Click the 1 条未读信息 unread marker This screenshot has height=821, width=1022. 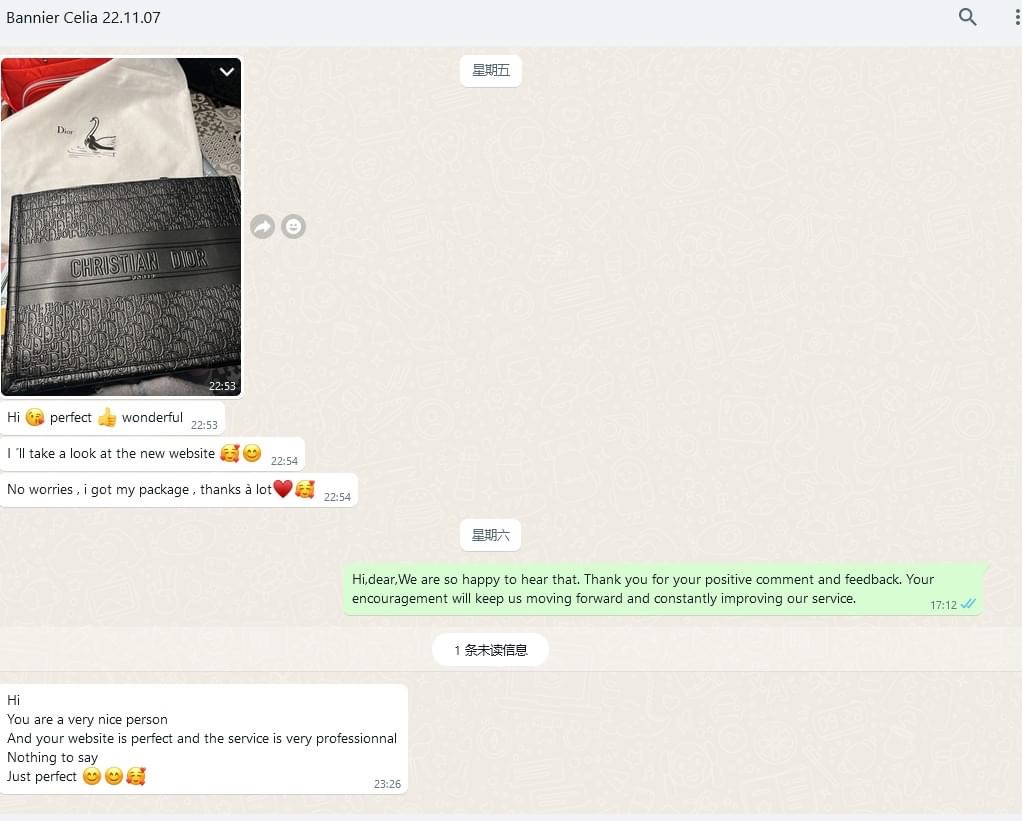[x=491, y=650]
